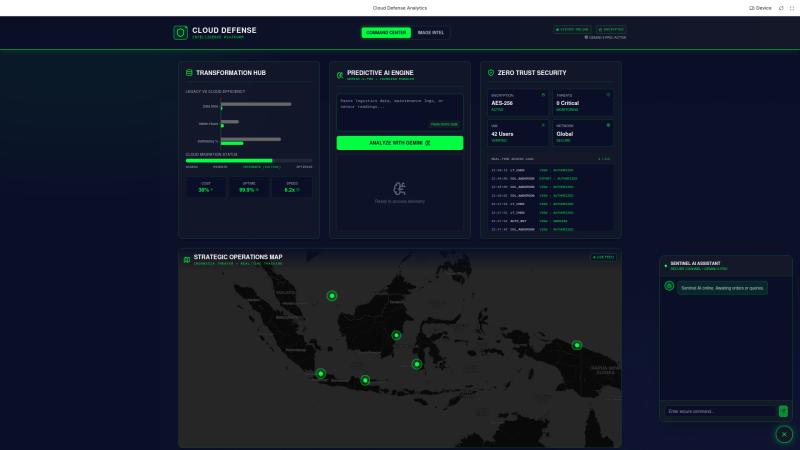This screenshot has width=800, height=450.
Task: Click the fullscreen icon in top bar
Action: pyautogui.click(x=792, y=8)
